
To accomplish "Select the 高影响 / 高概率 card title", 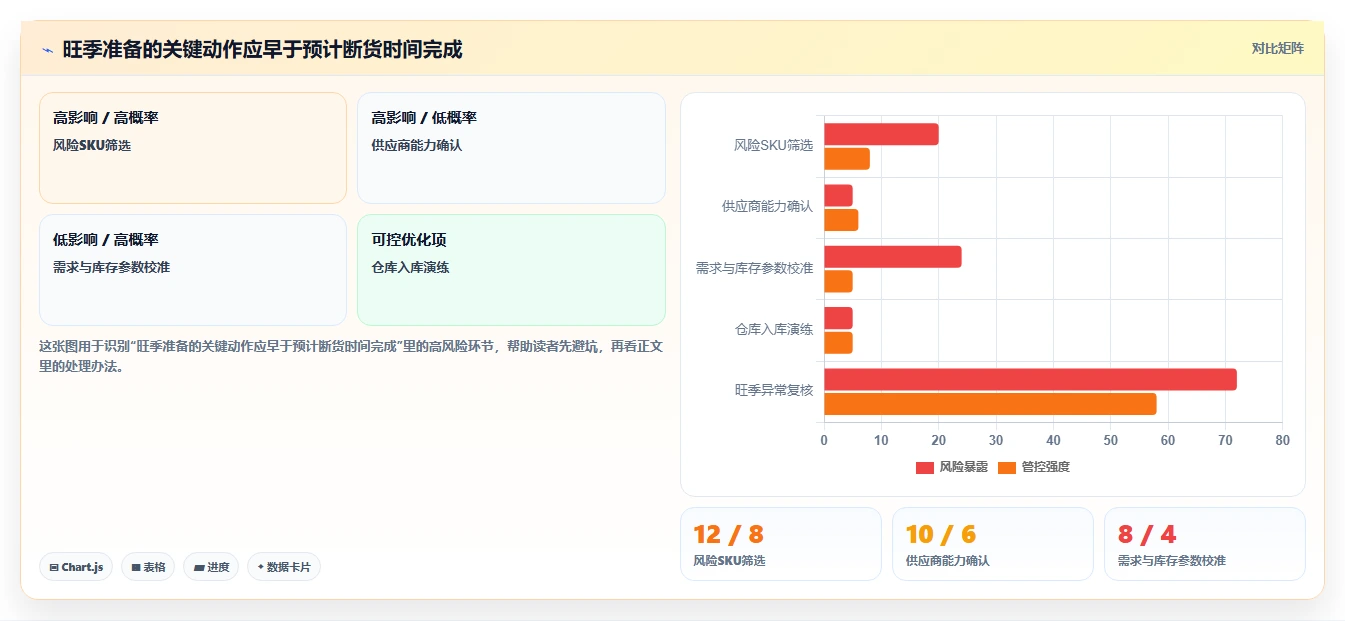I will point(106,118).
